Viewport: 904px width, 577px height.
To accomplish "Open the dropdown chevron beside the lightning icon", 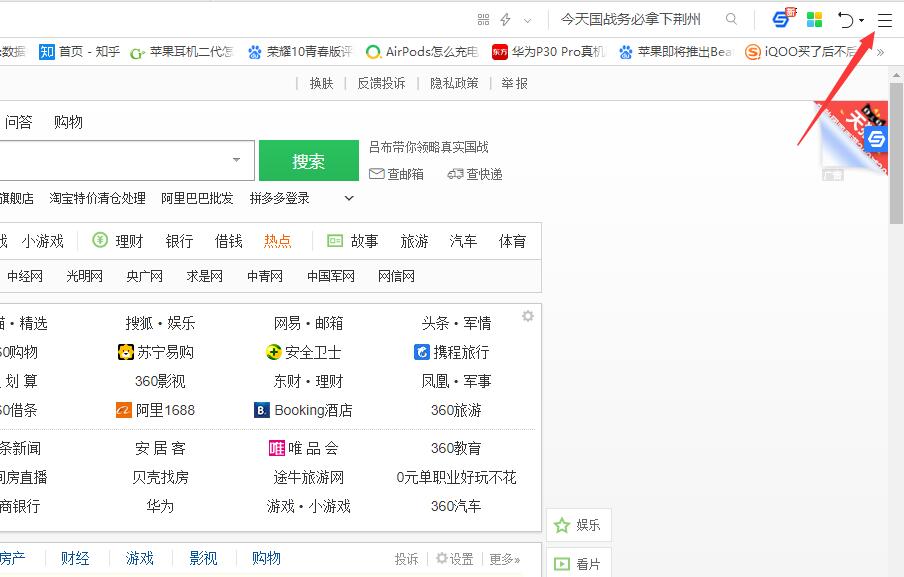I will click(x=528, y=18).
